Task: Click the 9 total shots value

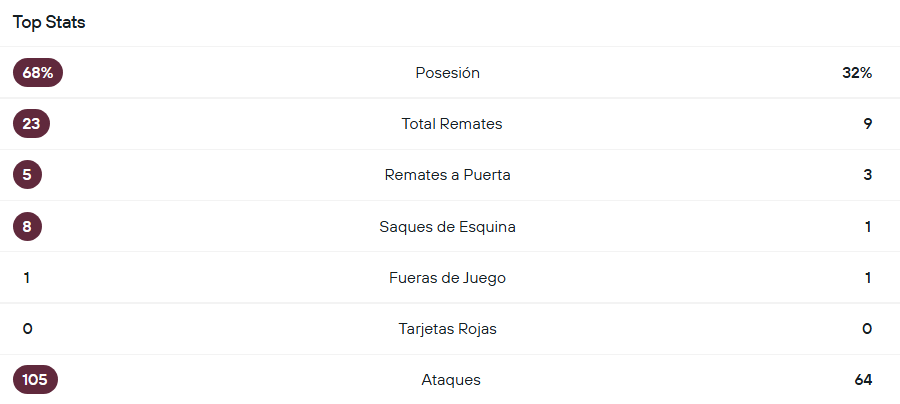Action: (x=868, y=124)
